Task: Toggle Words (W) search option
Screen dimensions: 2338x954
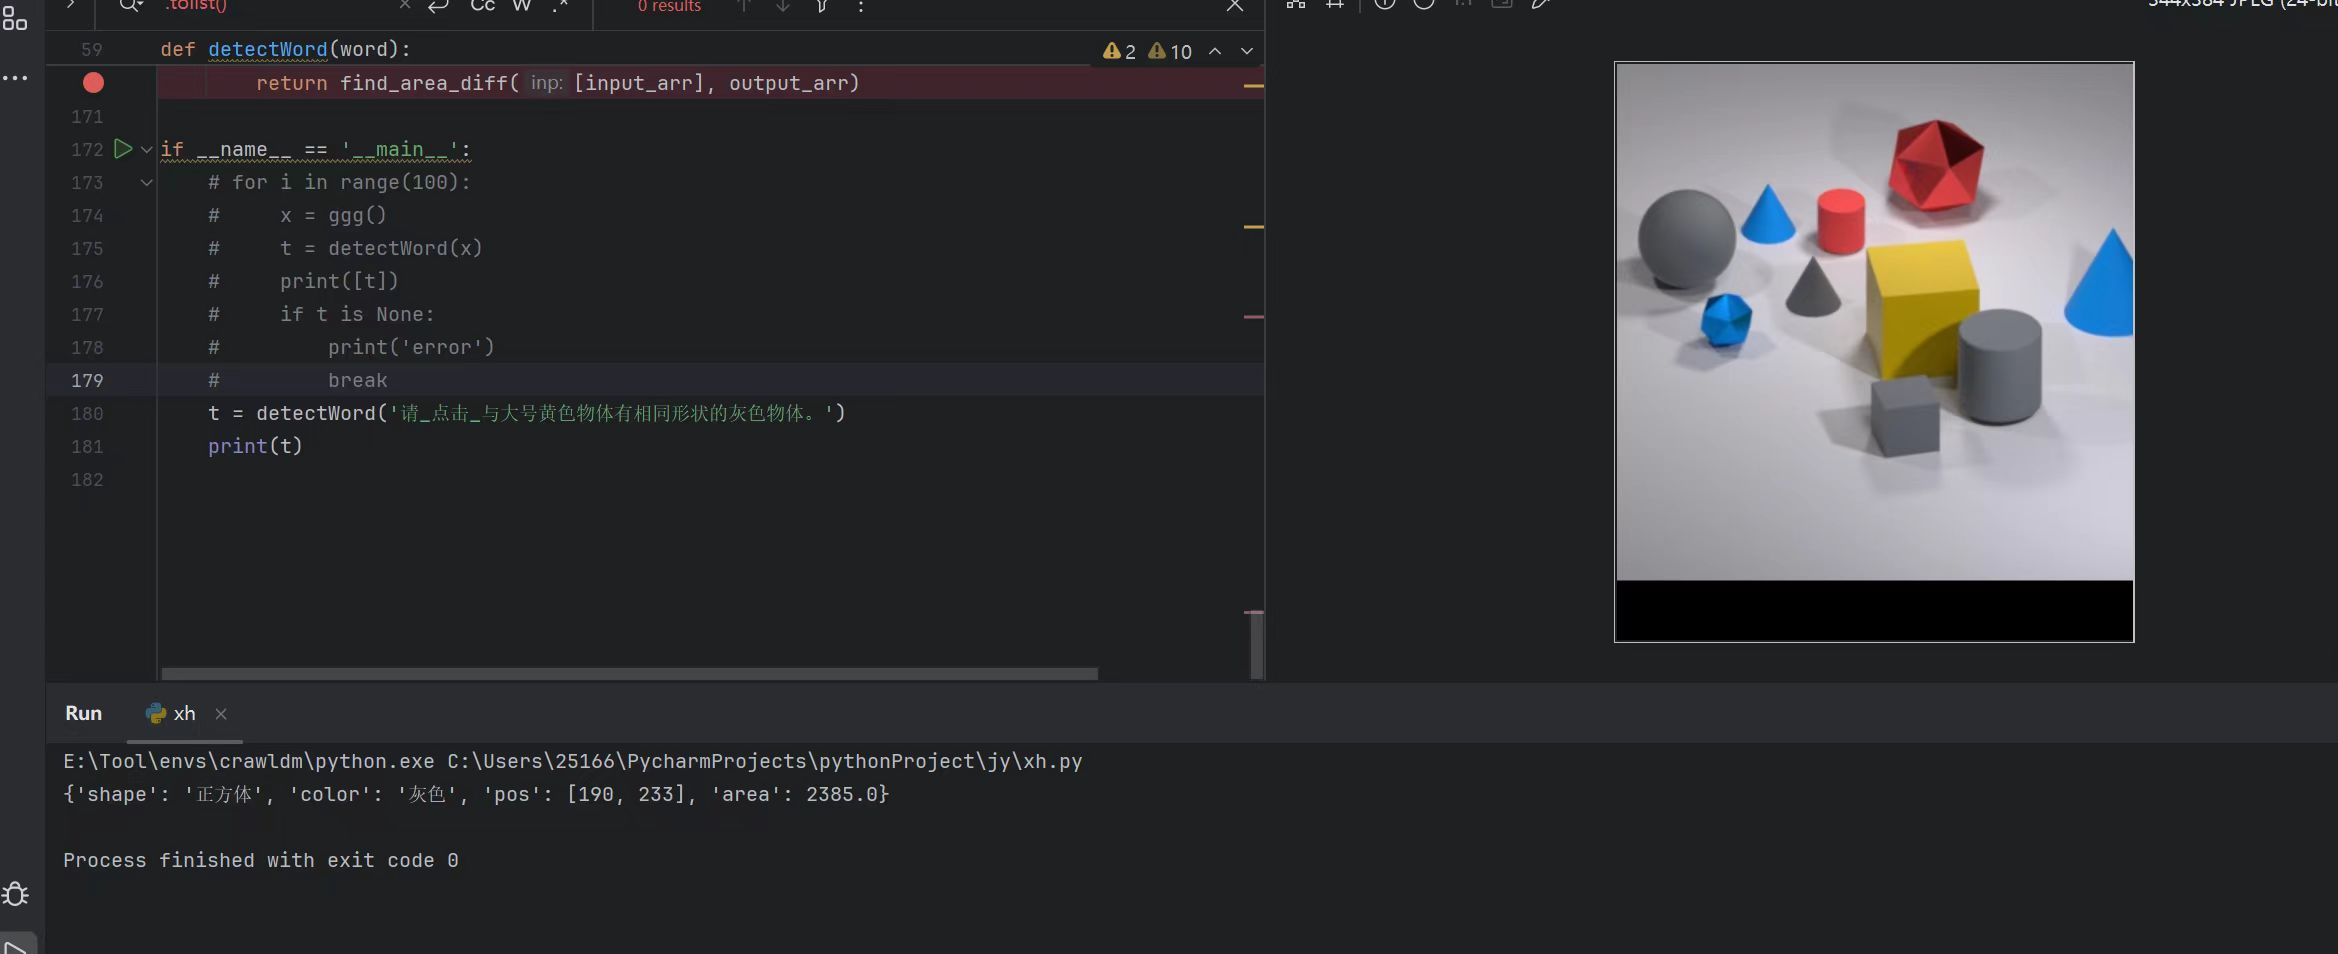Action: (x=522, y=6)
